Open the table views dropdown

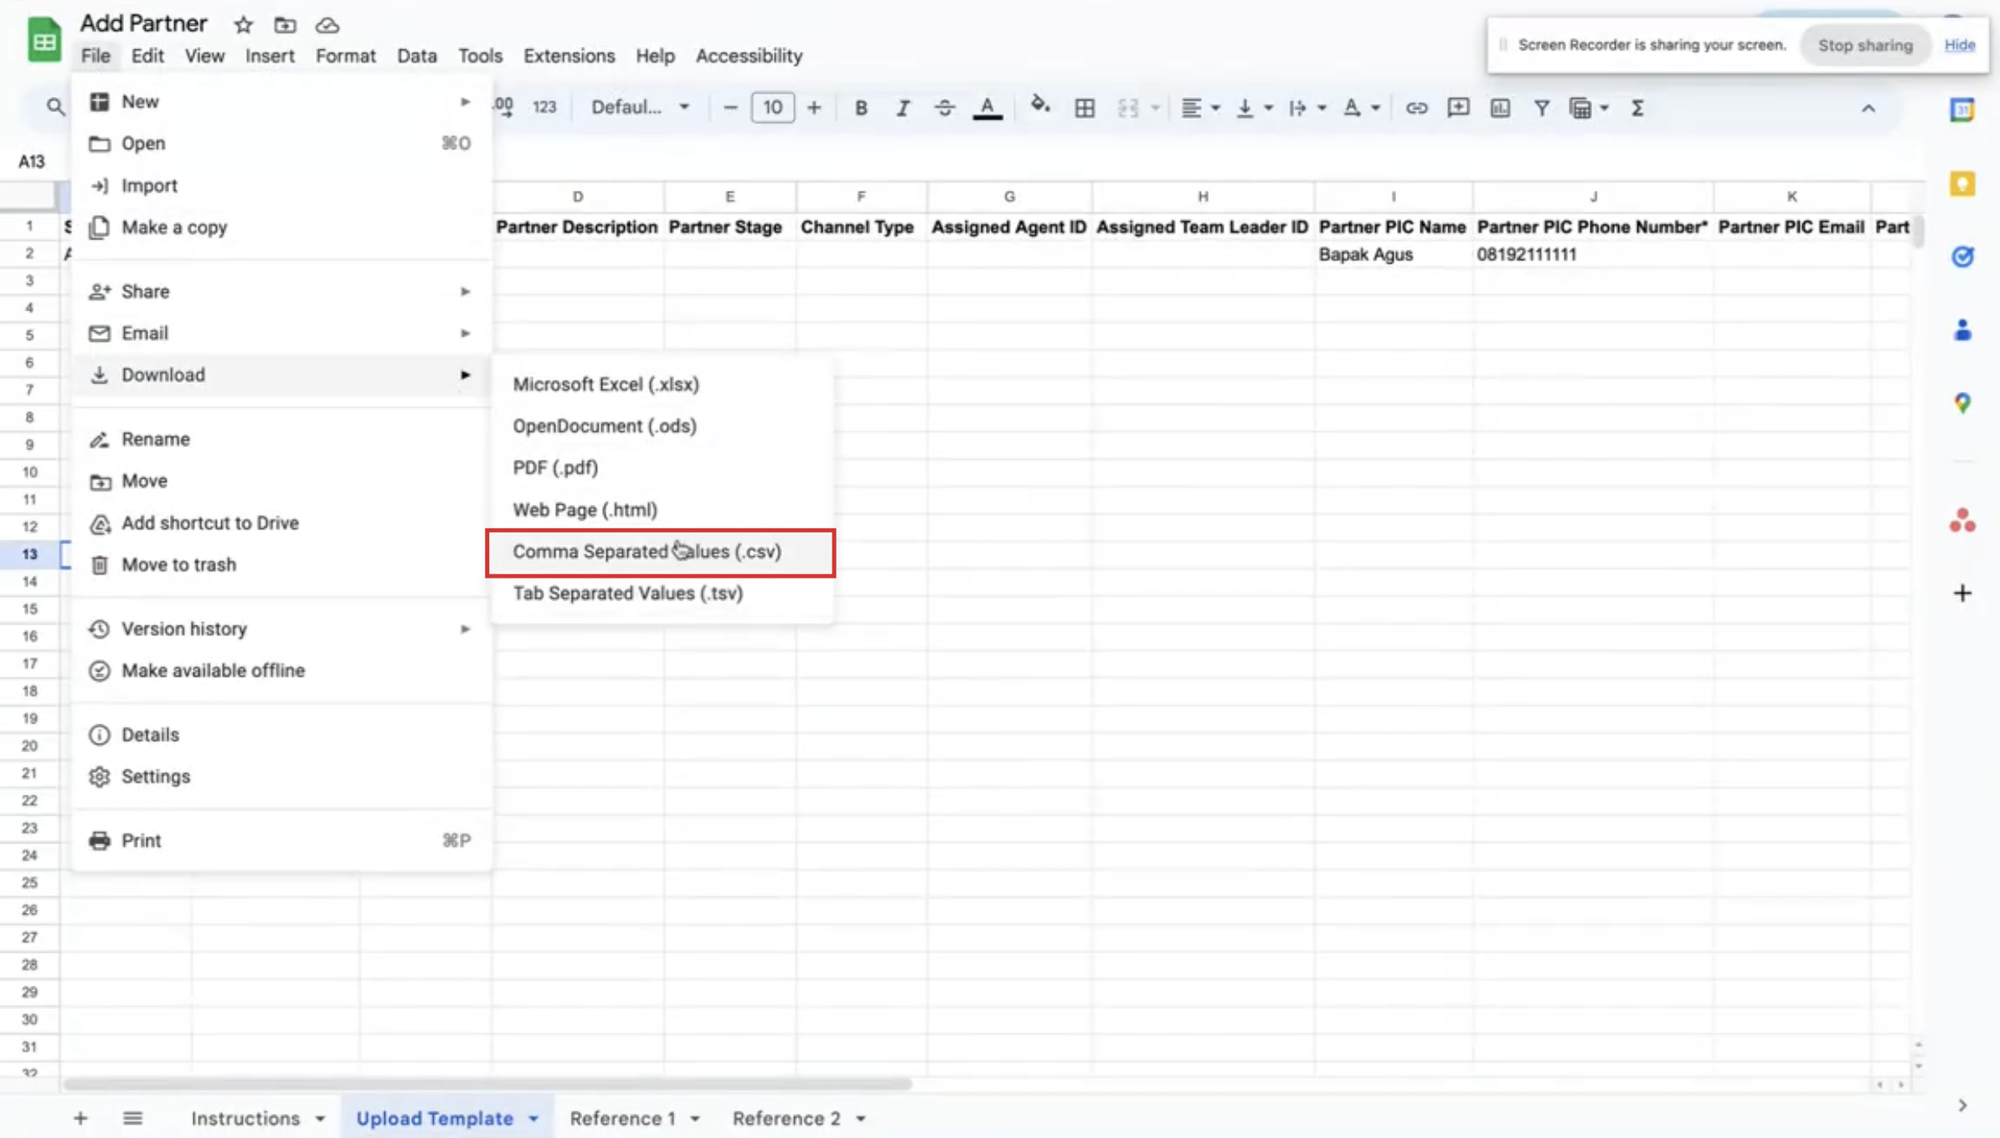coord(1588,108)
